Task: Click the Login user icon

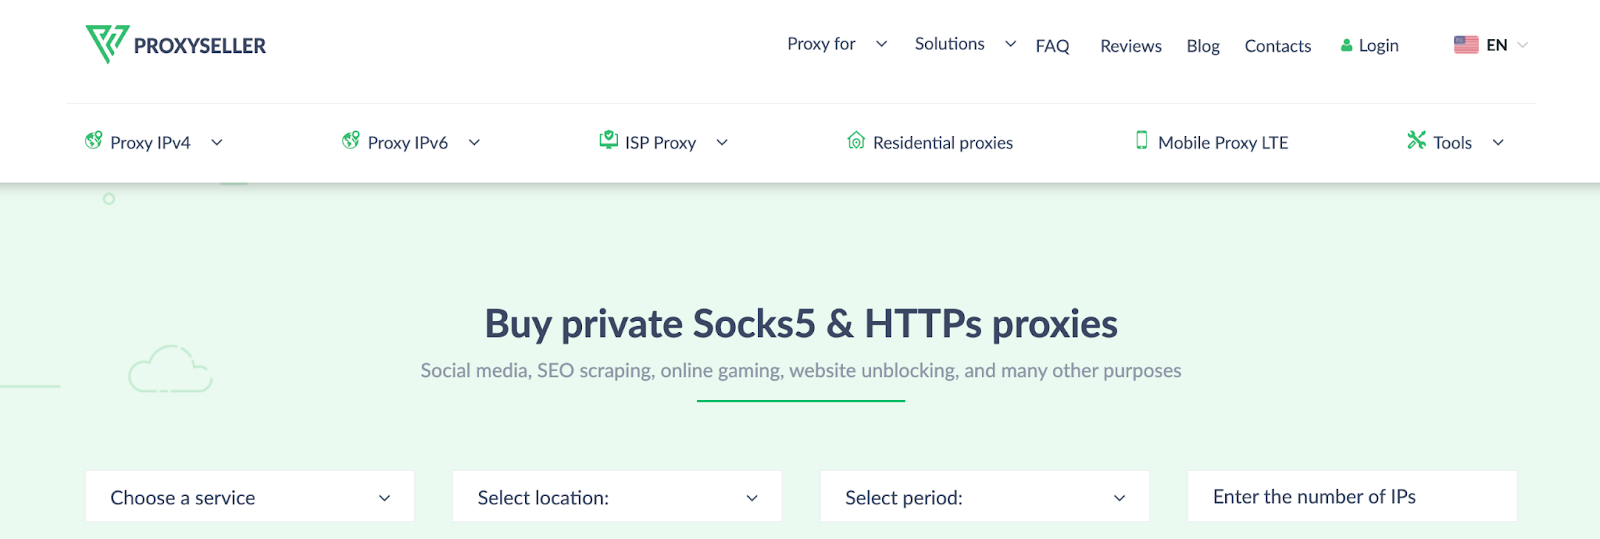Action: [x=1346, y=45]
